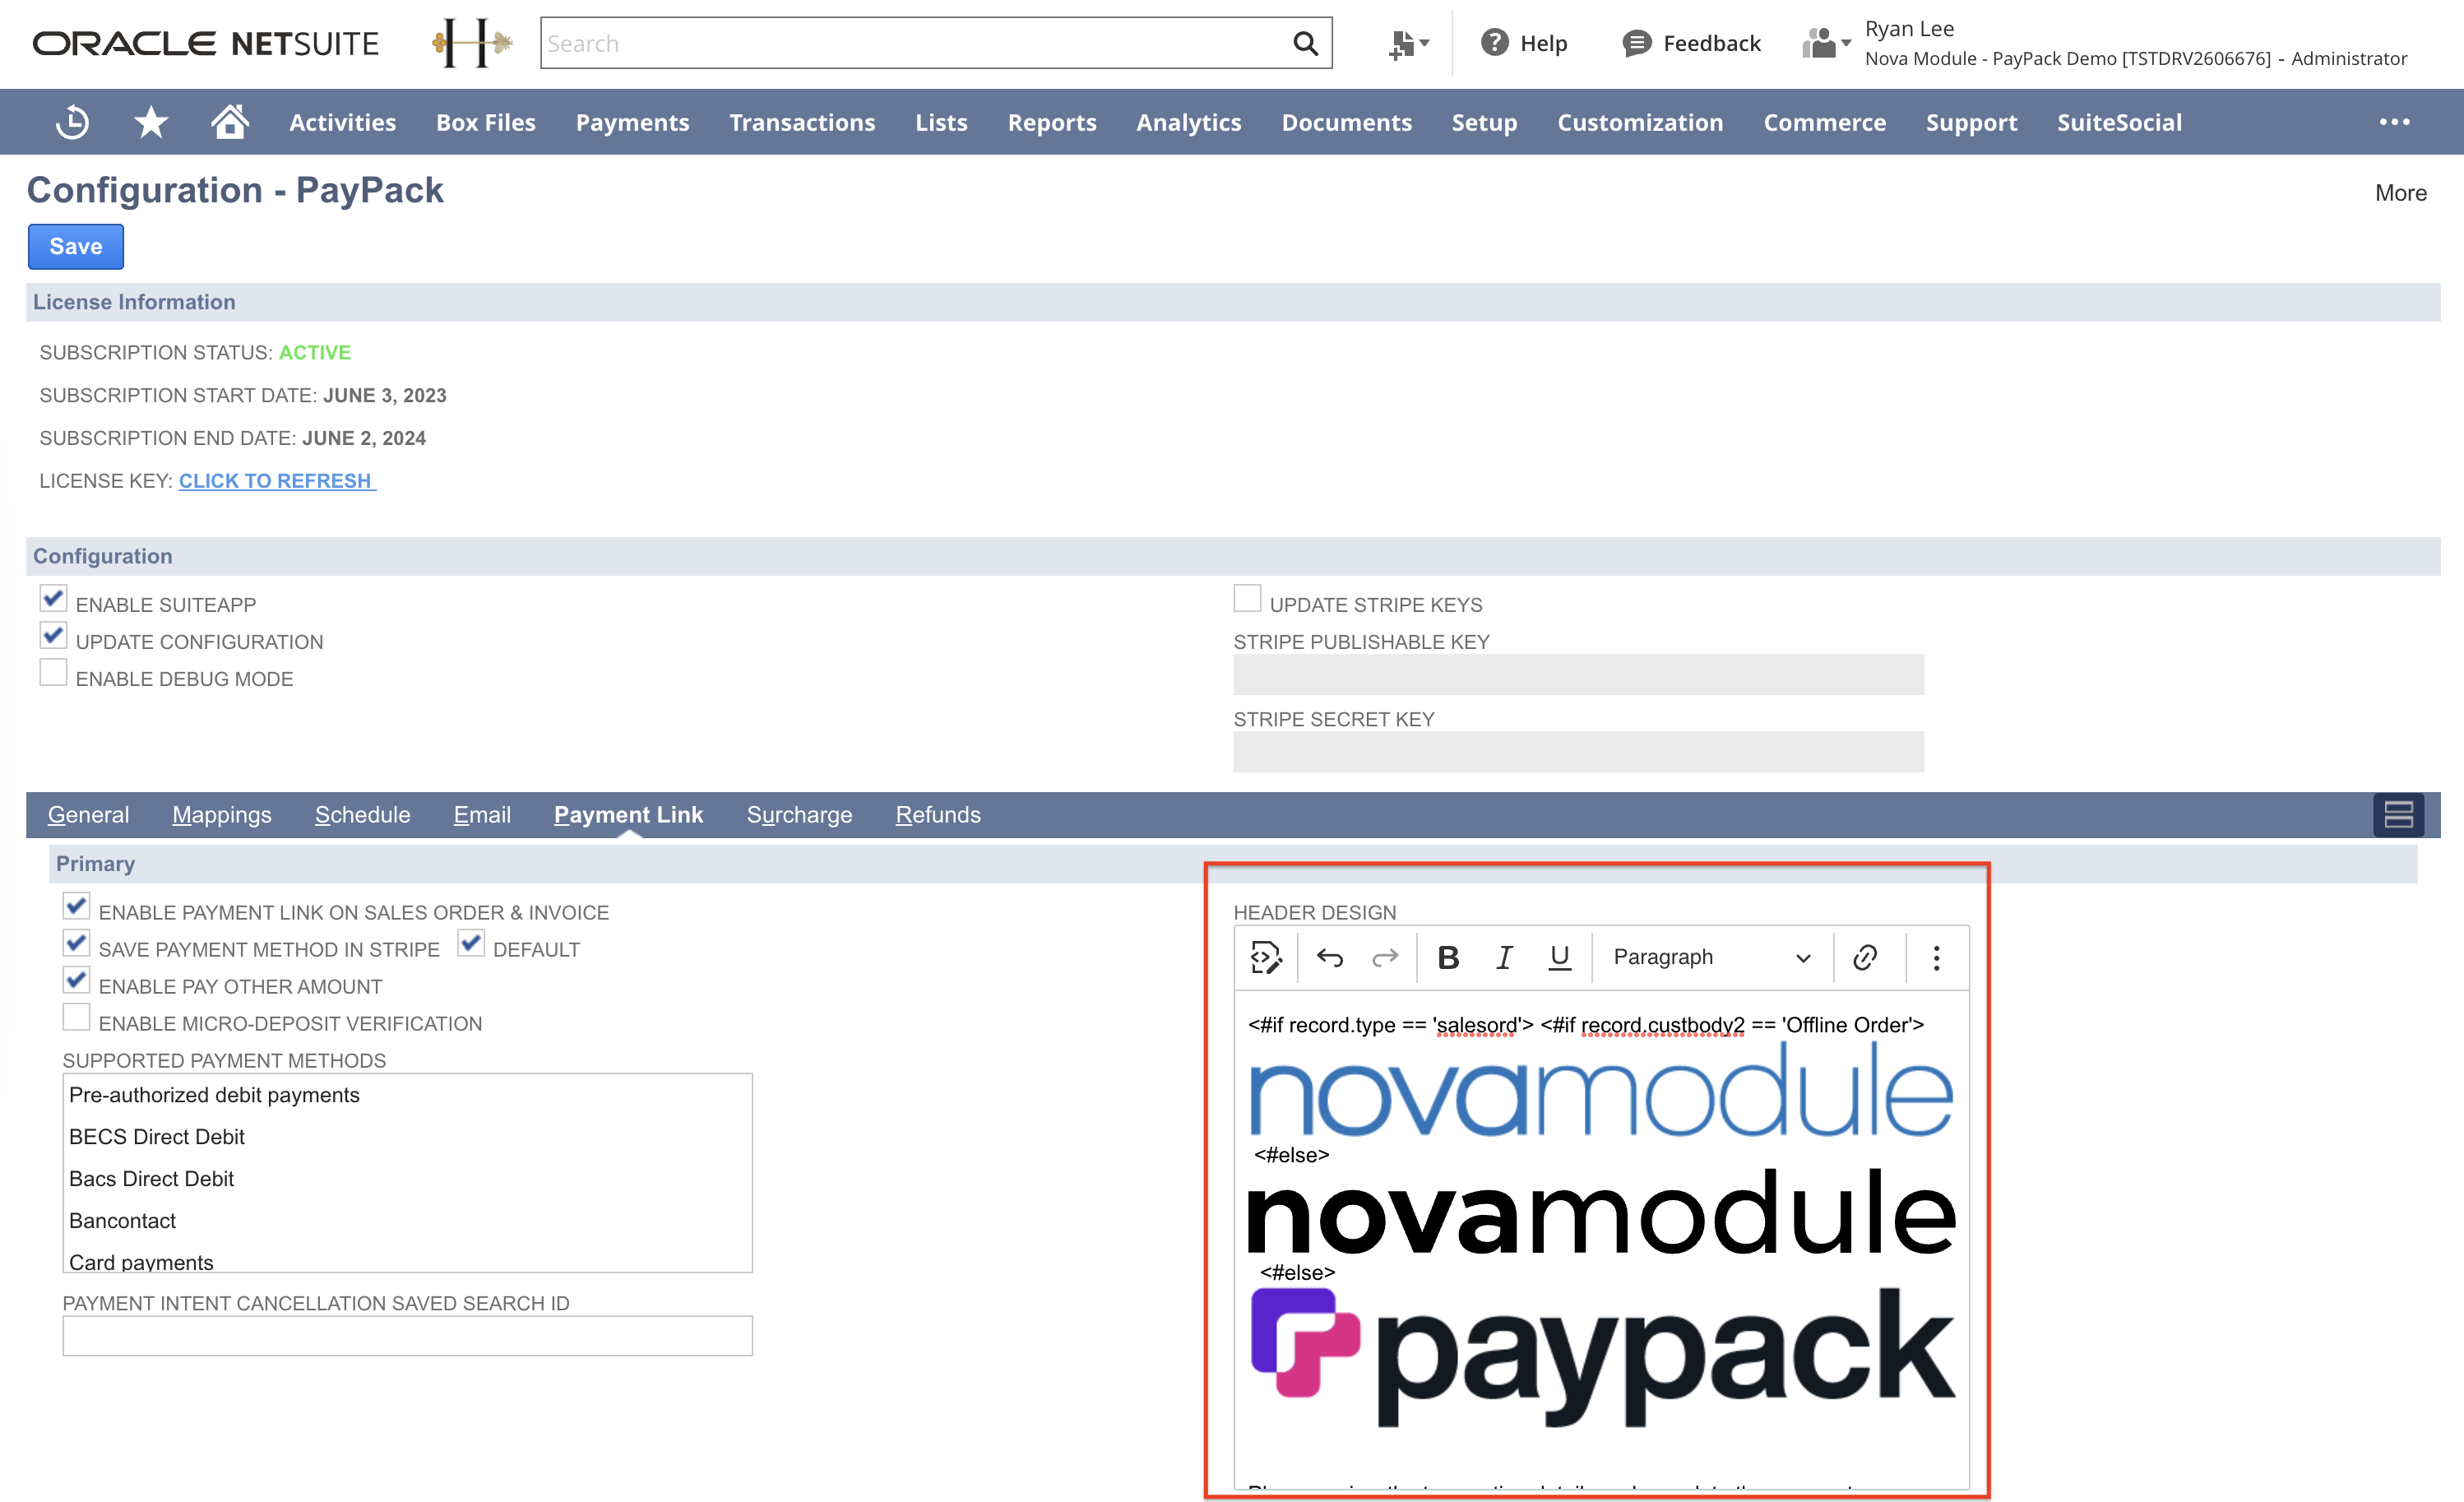This screenshot has width=2464, height=1502.
Task: Click the redo arrow in editor
Action: (x=1385, y=957)
